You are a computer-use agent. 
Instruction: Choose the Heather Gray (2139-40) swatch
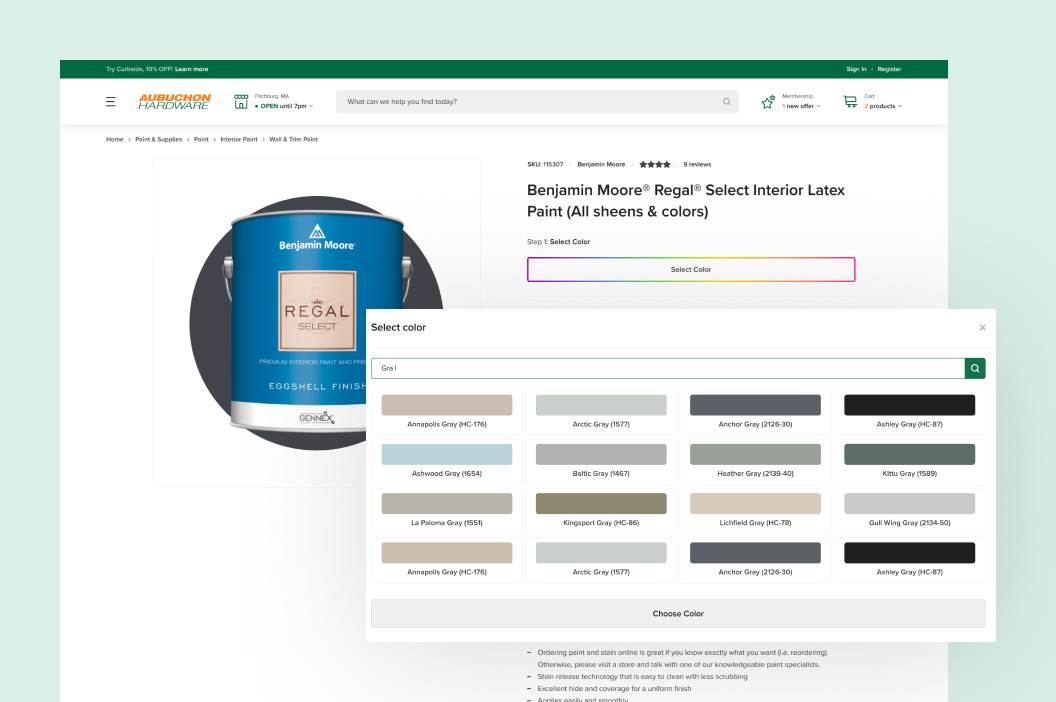click(755, 461)
